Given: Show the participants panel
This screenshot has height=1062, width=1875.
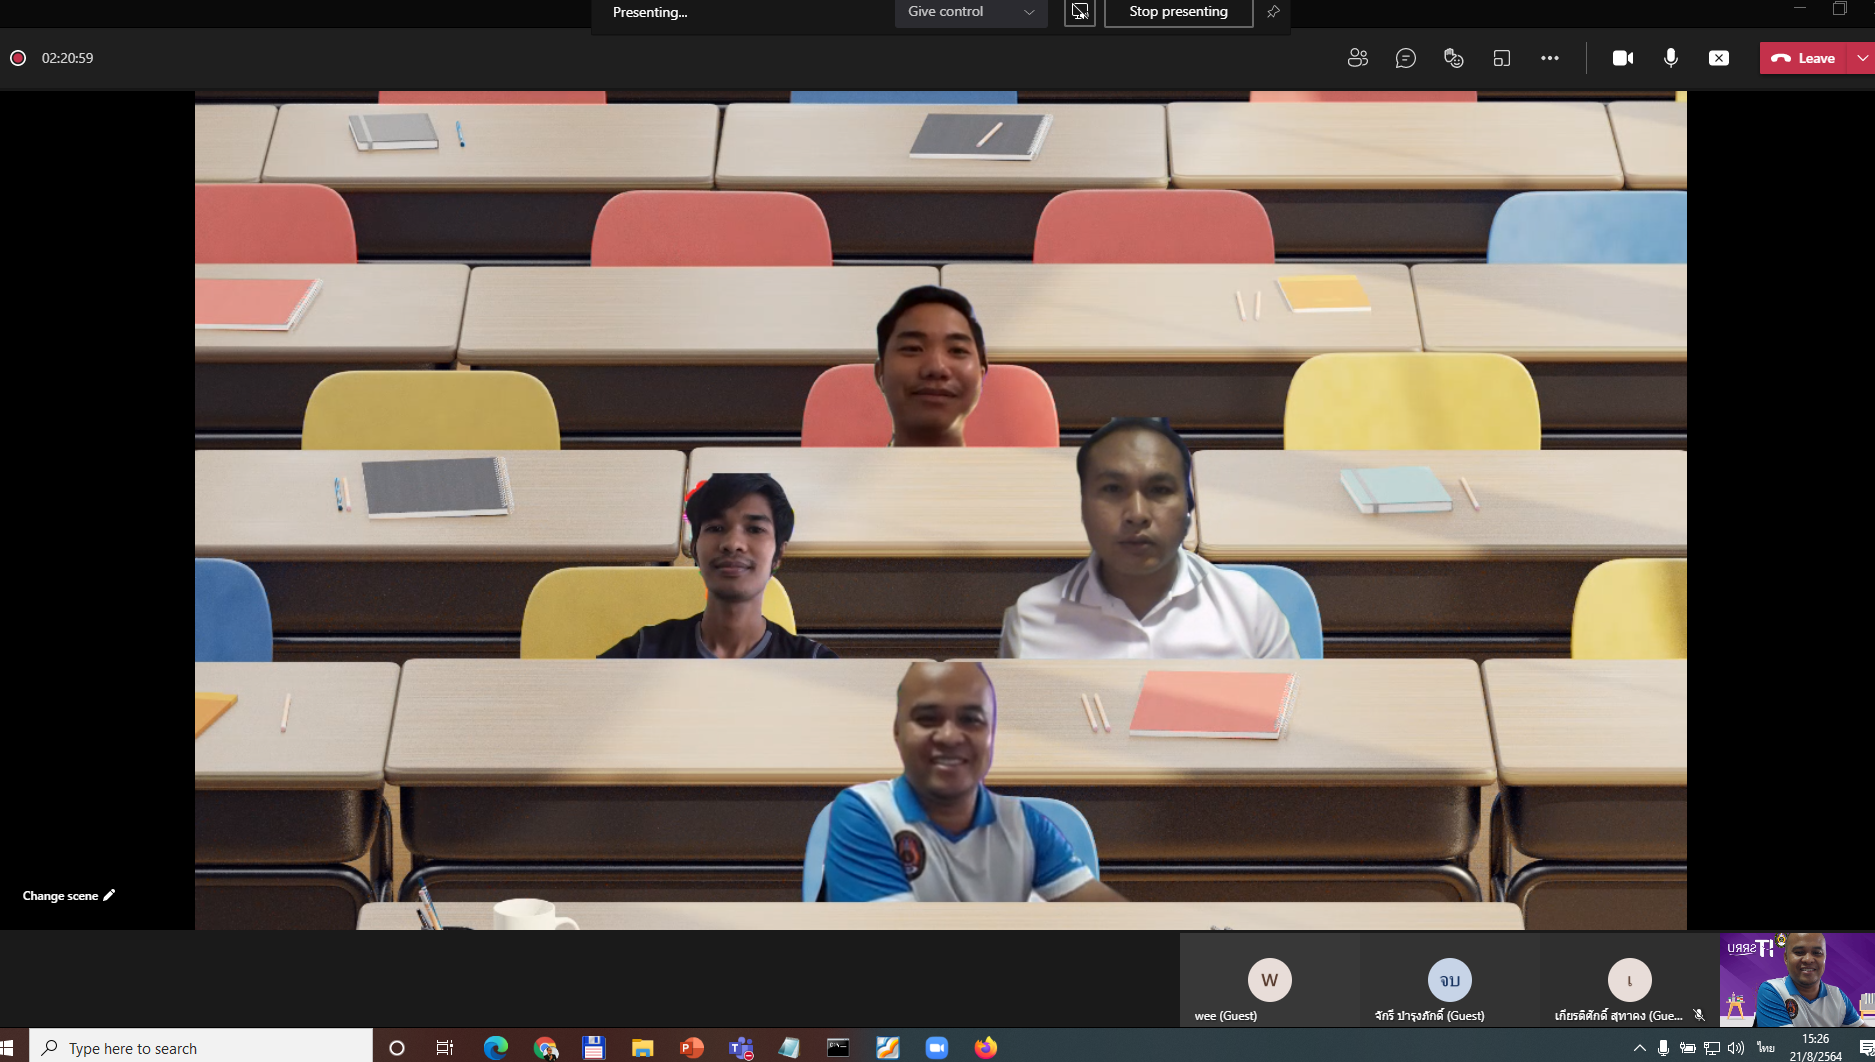Looking at the screenshot, I should click(1357, 58).
